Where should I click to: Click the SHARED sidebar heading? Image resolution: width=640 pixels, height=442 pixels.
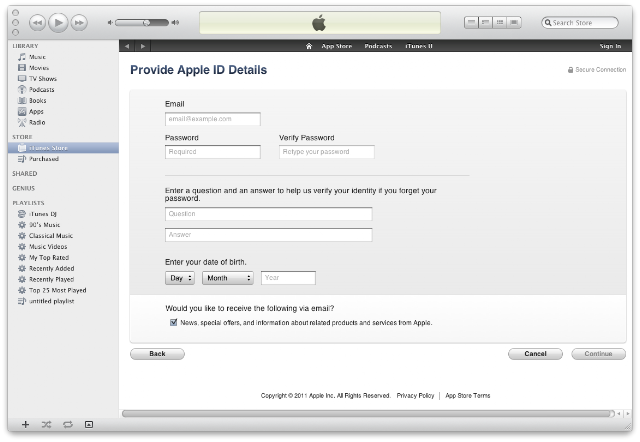click(x=24, y=173)
